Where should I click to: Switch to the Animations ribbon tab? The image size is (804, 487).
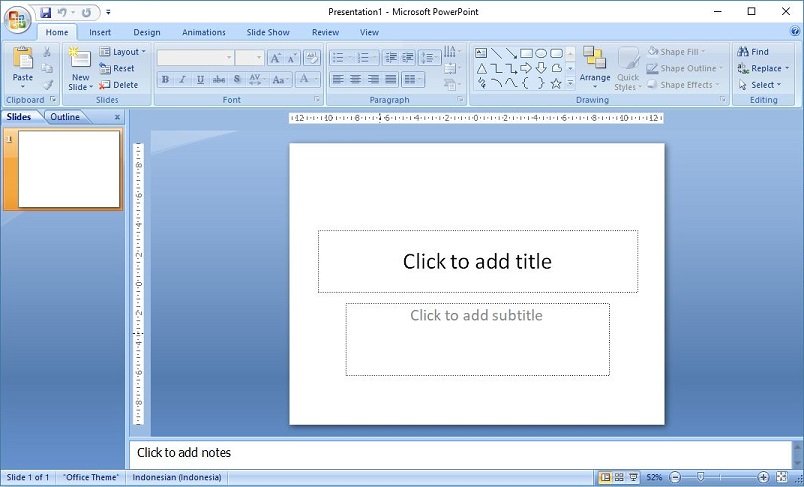203,32
